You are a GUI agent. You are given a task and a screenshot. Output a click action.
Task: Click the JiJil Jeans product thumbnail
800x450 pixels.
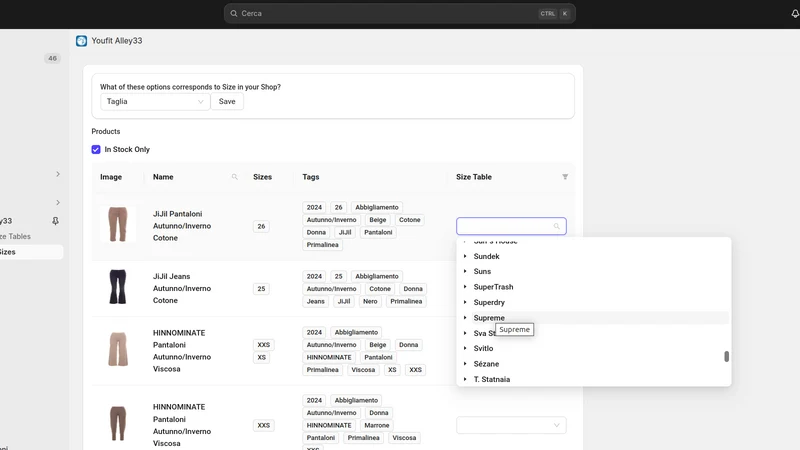pos(118,287)
